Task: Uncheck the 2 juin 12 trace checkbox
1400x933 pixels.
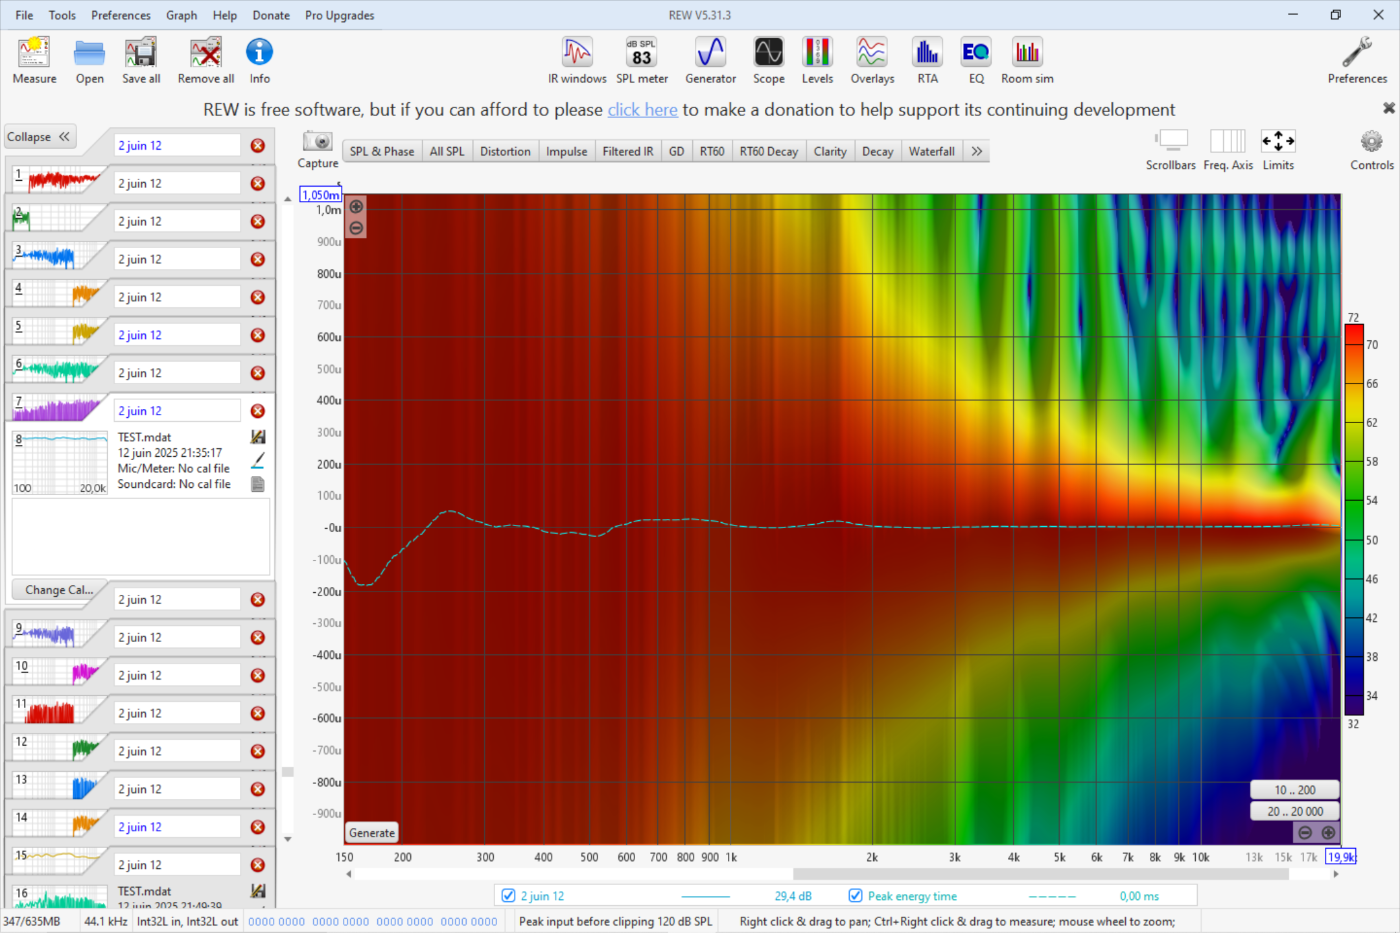Action: (509, 896)
